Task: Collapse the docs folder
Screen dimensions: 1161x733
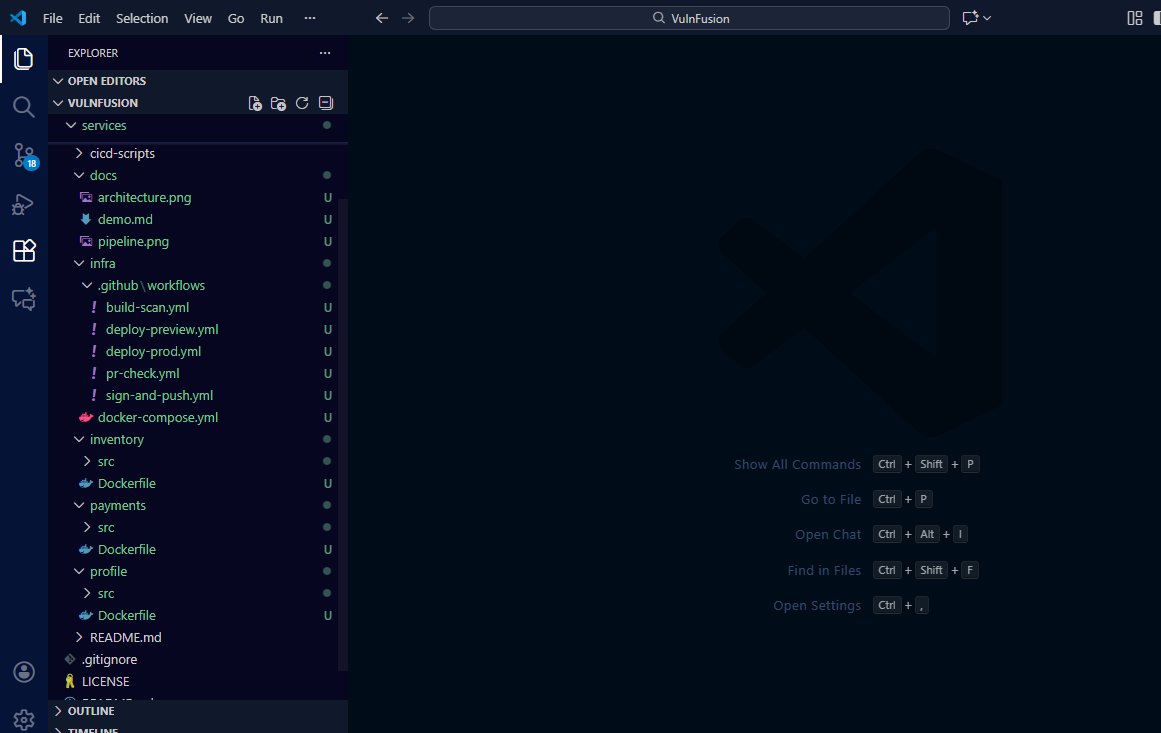Action: click(x=198, y=175)
